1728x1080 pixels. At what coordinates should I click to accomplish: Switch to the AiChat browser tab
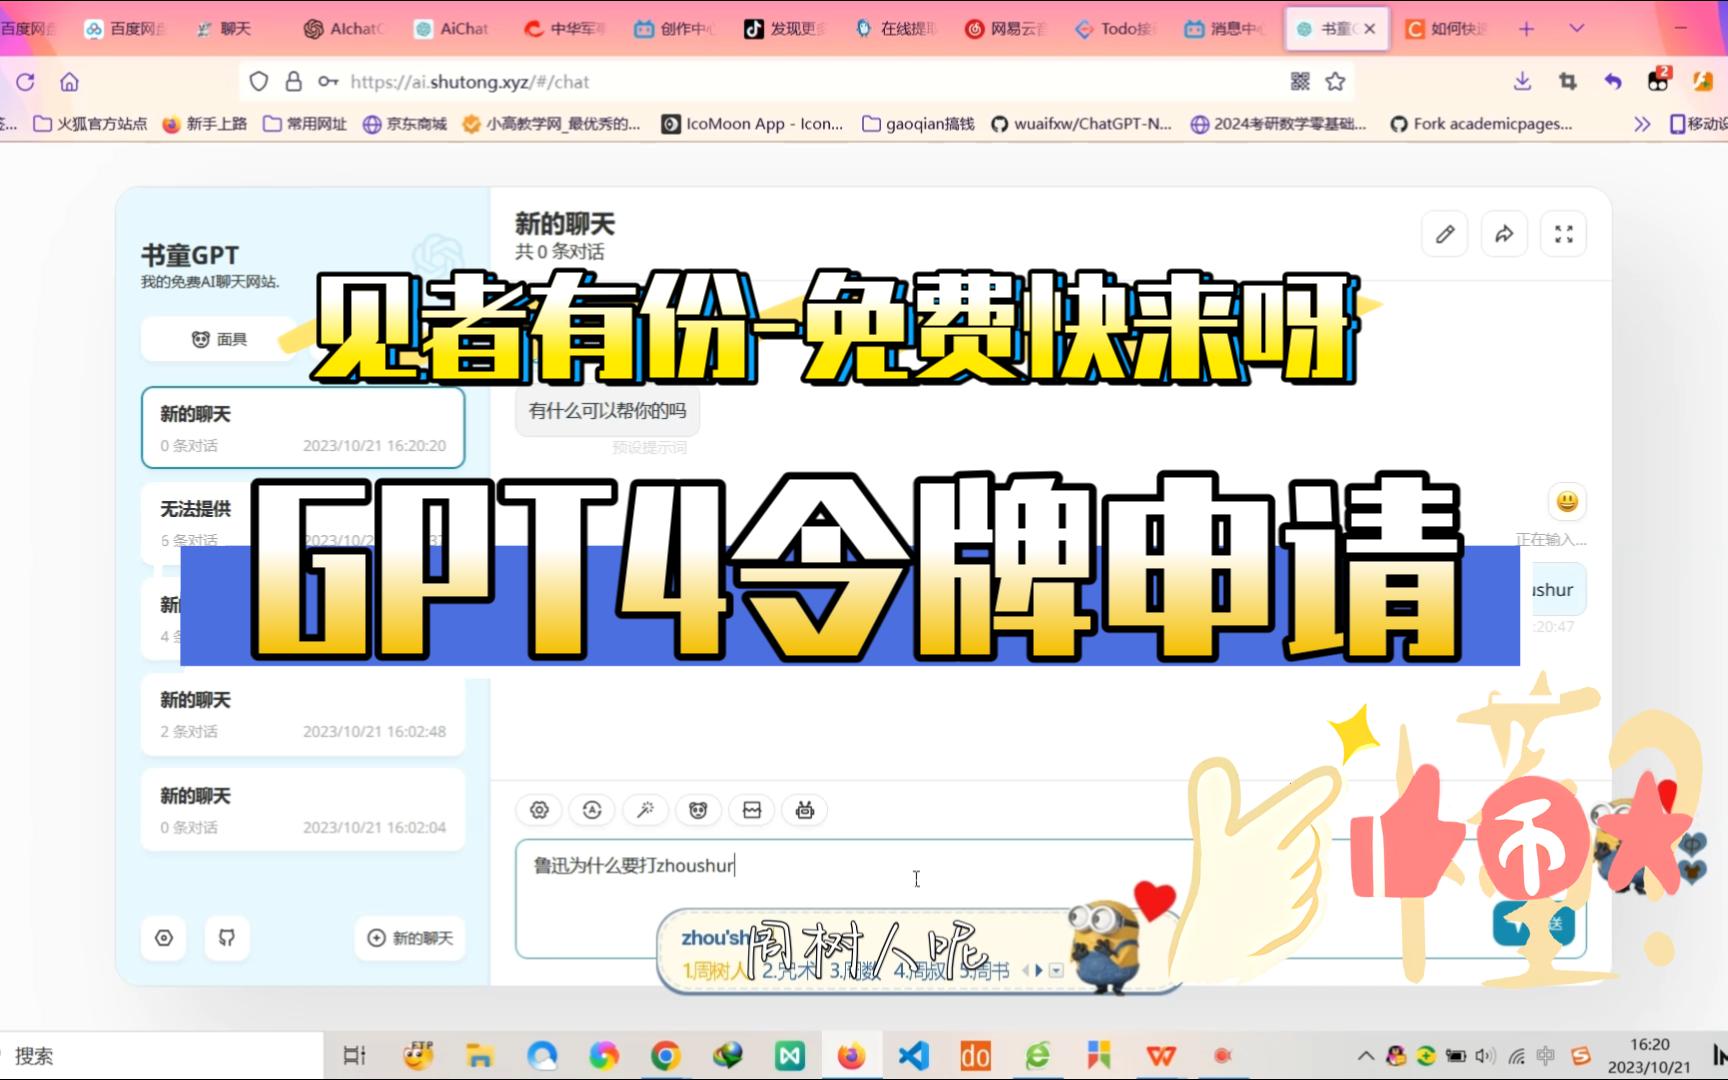452,29
